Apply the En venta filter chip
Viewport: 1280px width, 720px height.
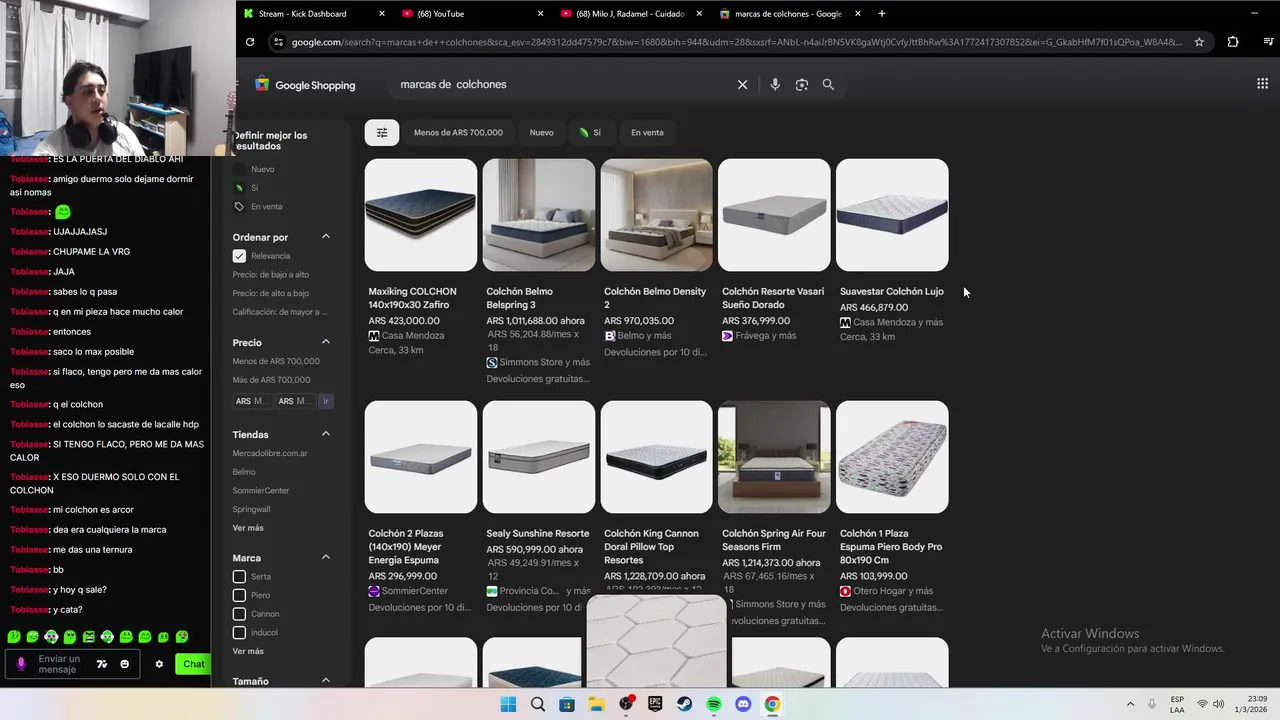(647, 132)
